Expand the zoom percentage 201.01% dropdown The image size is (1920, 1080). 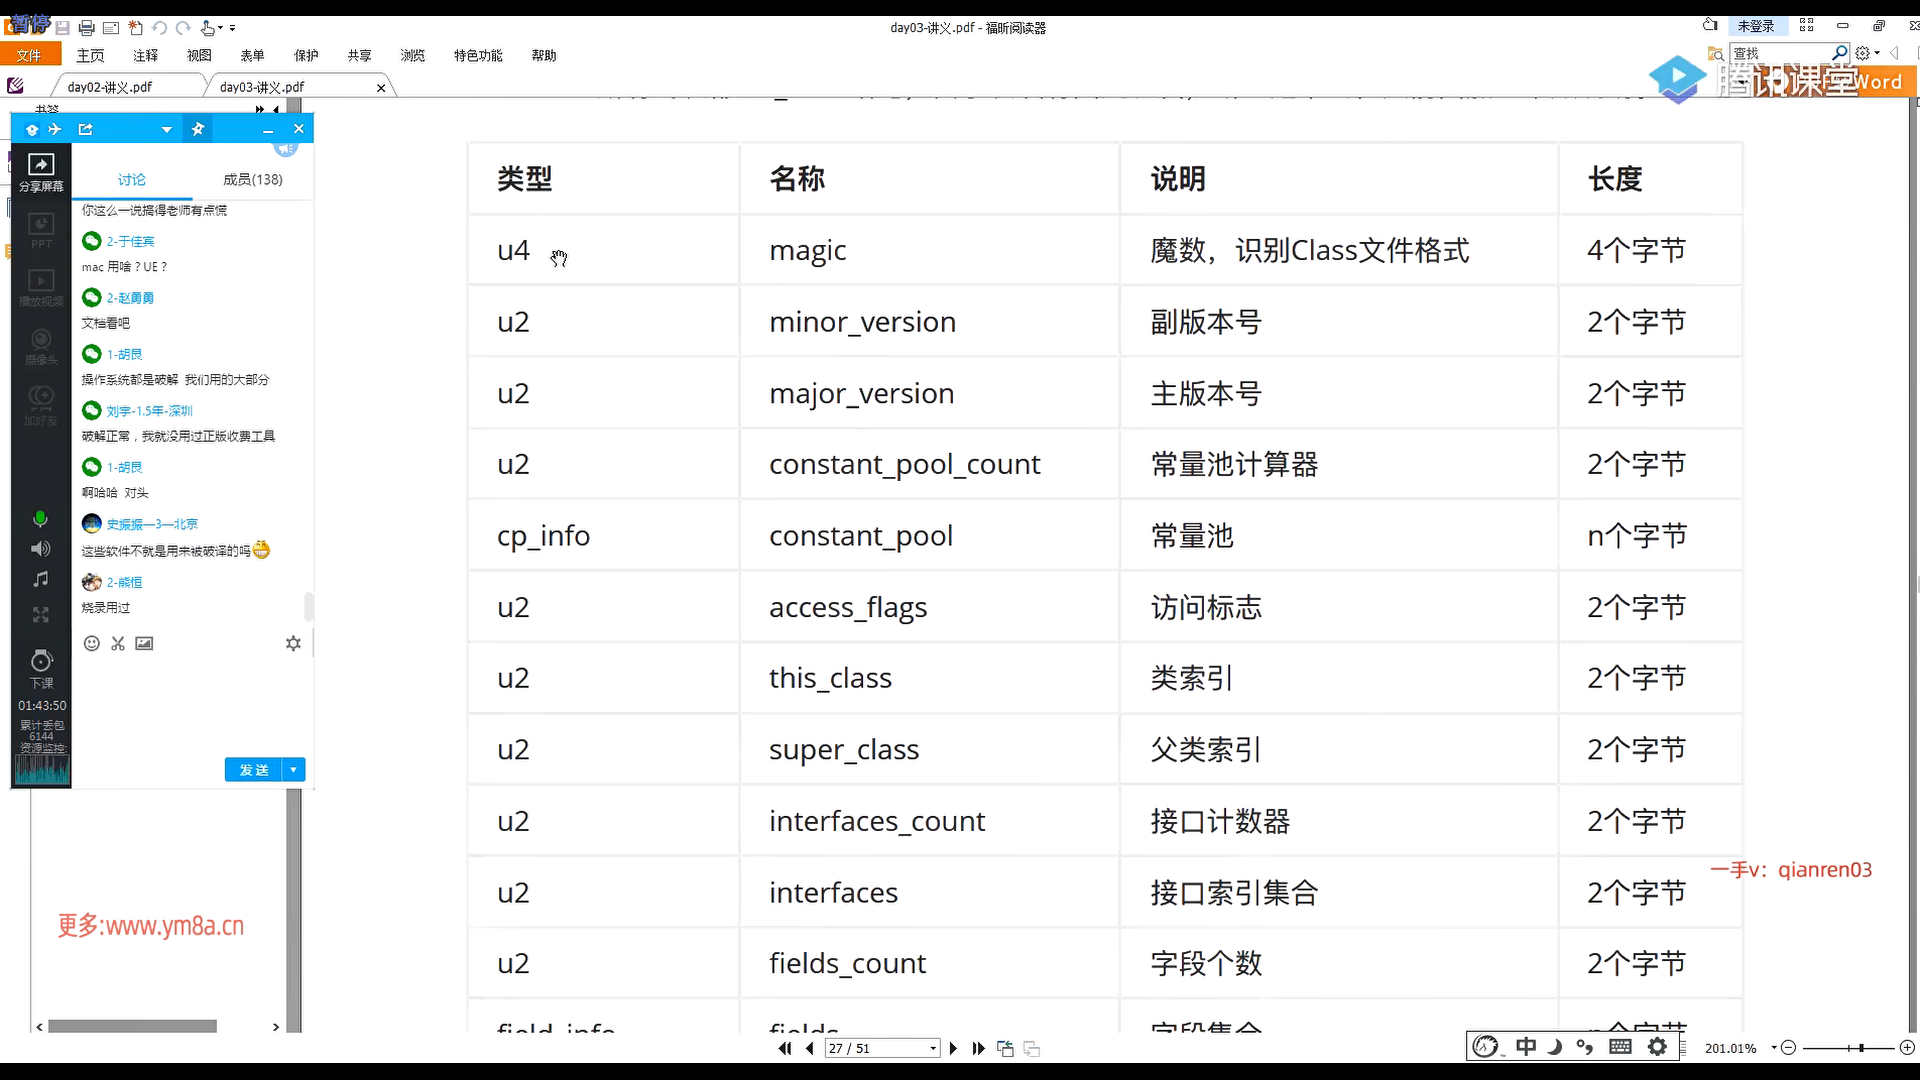click(x=1773, y=1048)
